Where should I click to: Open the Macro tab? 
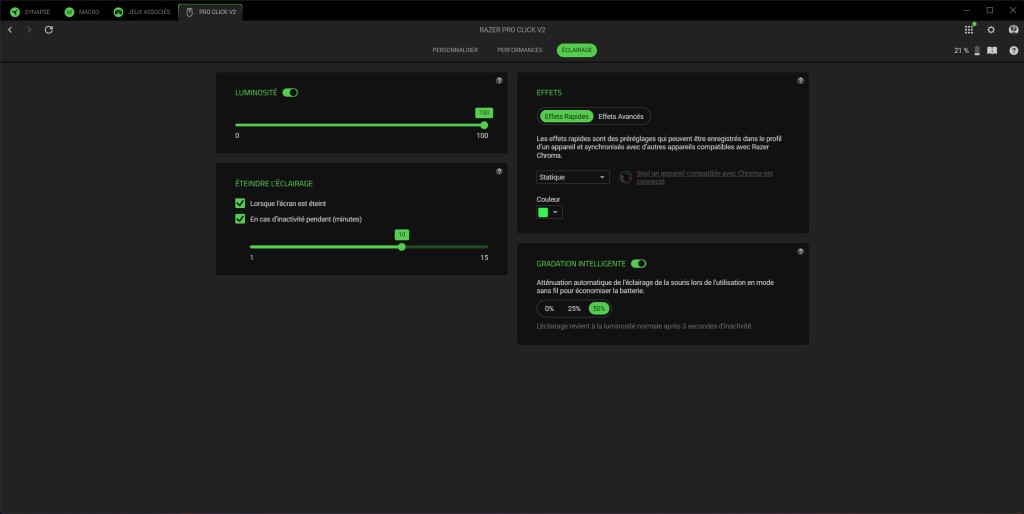(84, 12)
